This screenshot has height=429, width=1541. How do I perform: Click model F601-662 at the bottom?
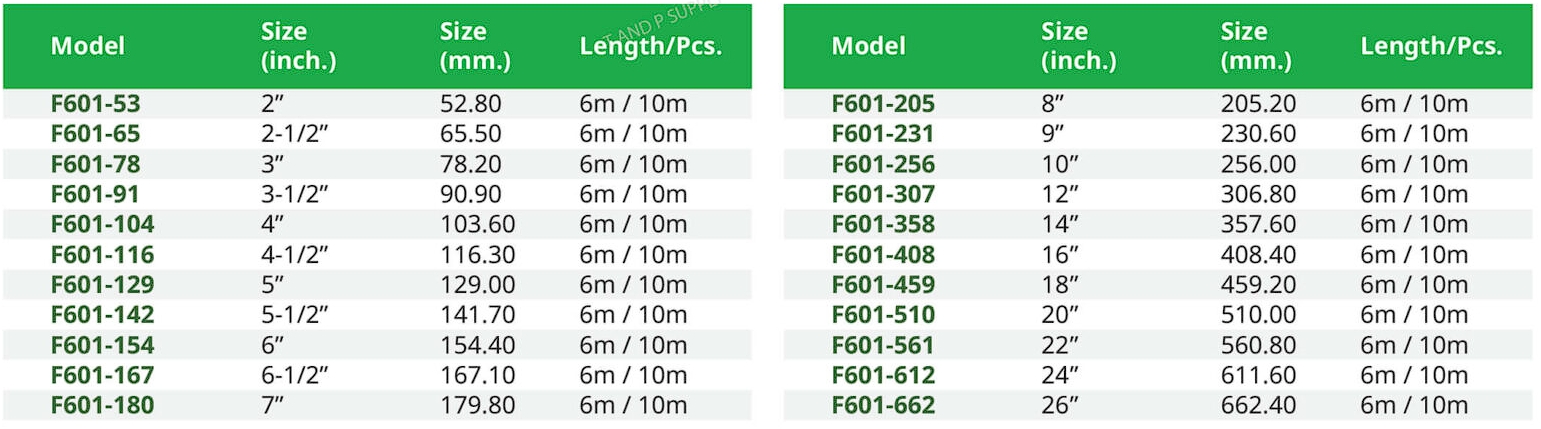(883, 406)
